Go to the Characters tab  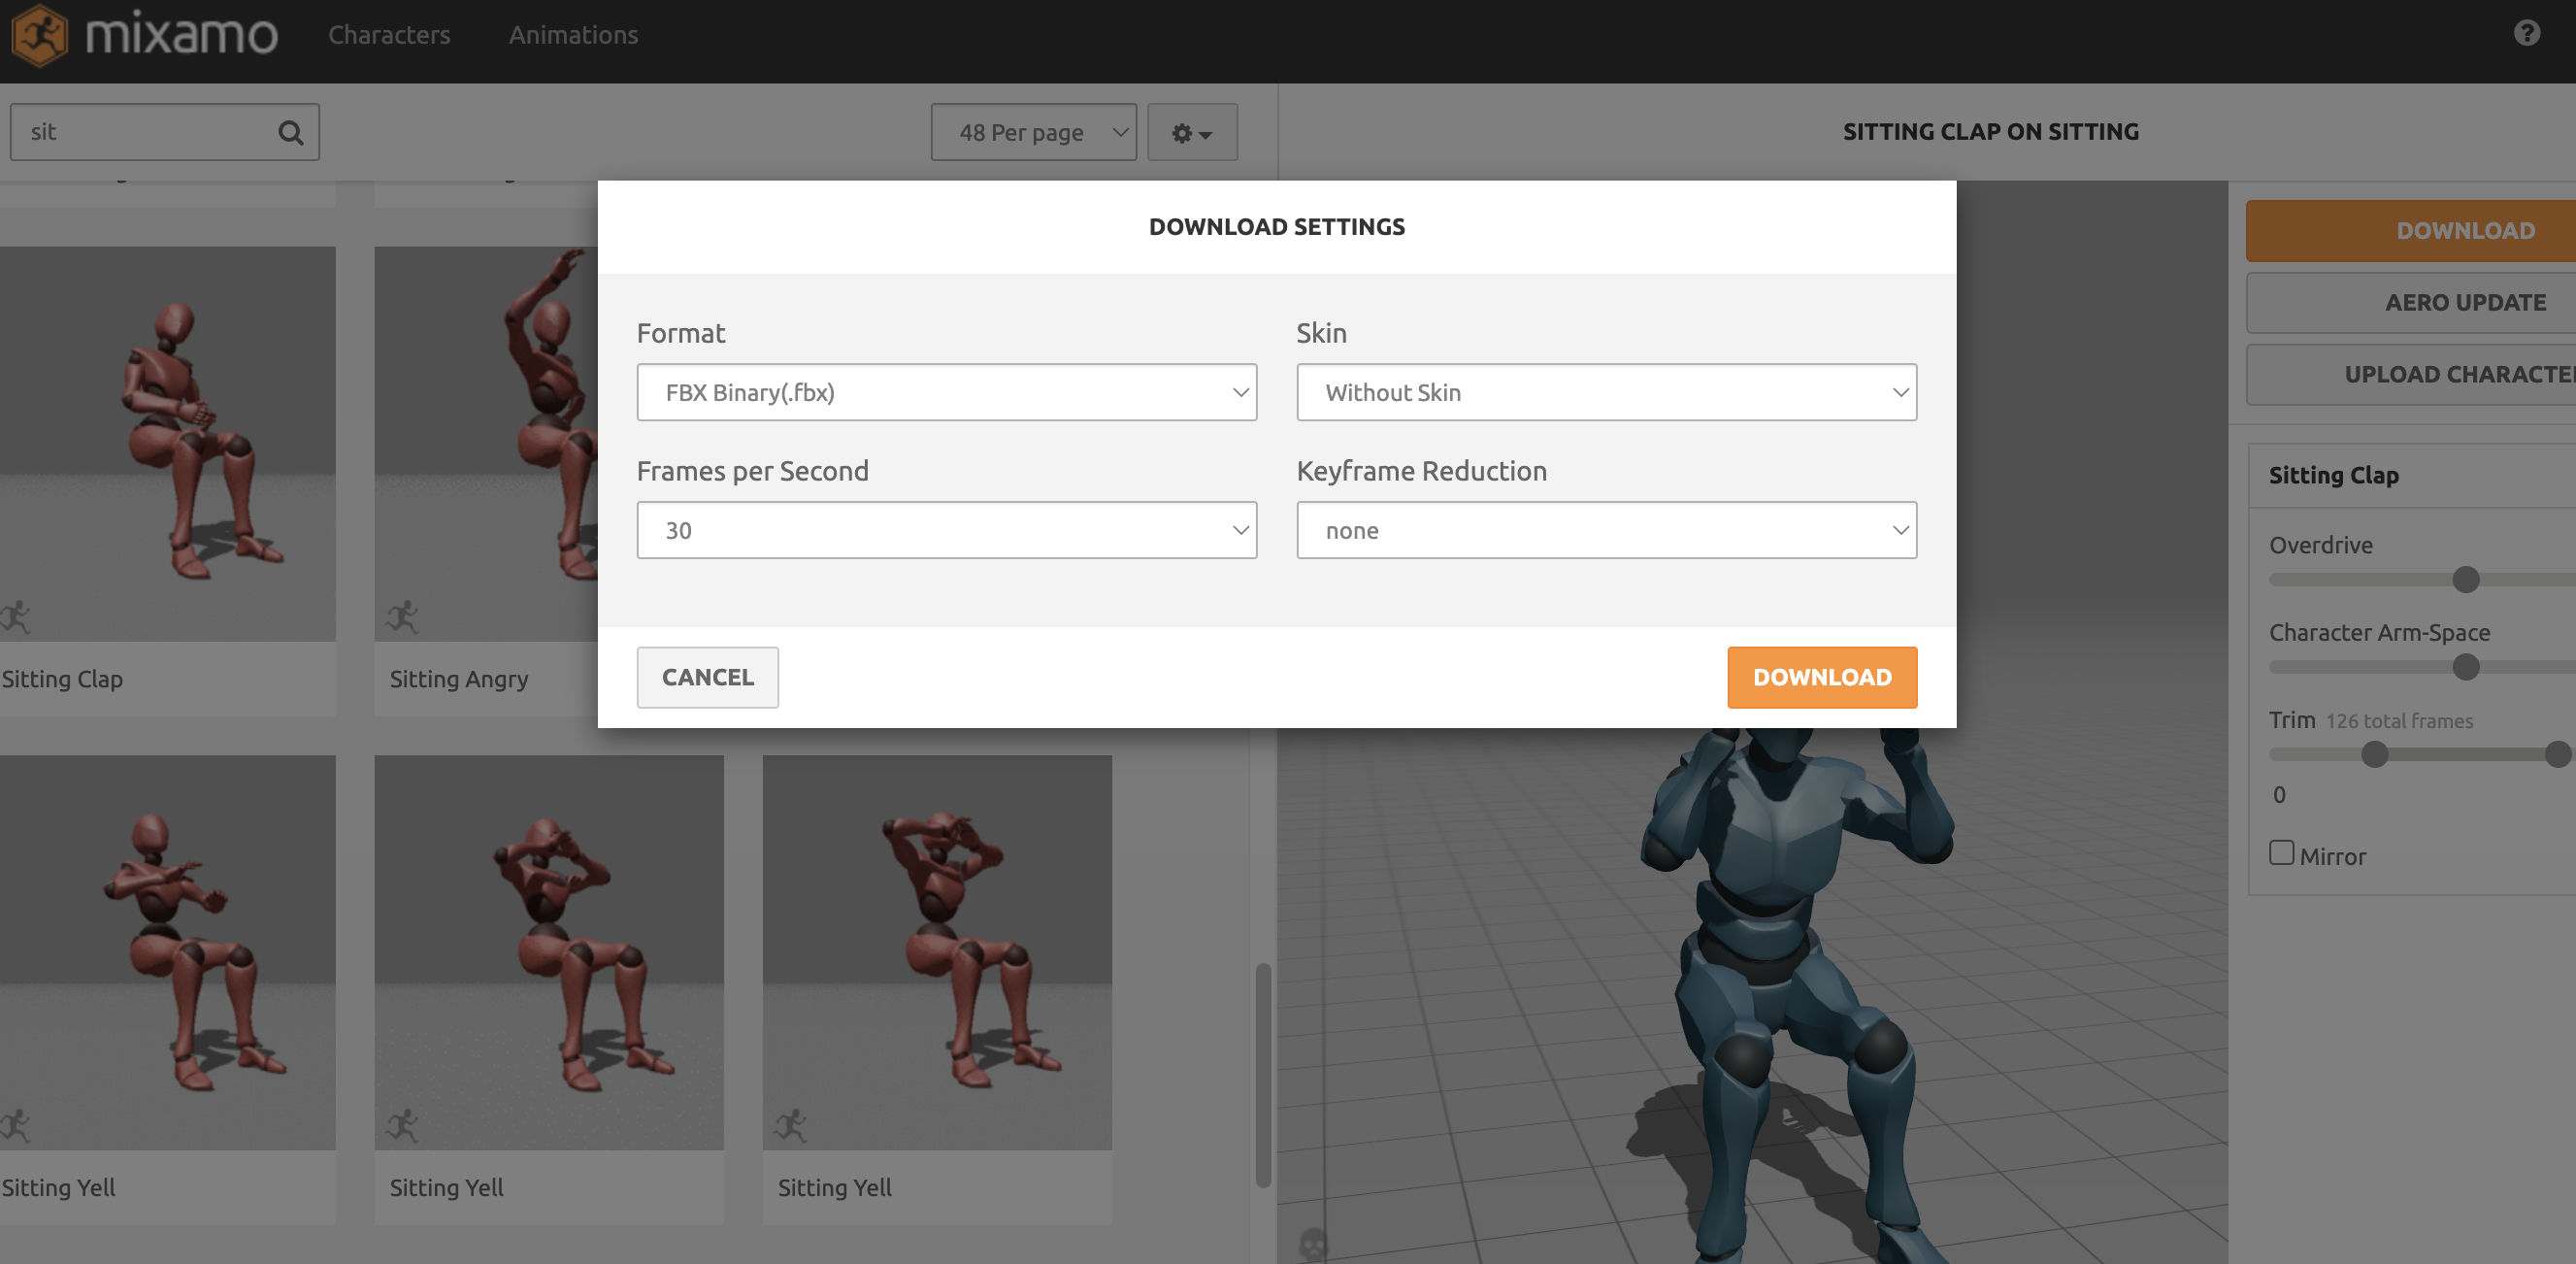(389, 35)
